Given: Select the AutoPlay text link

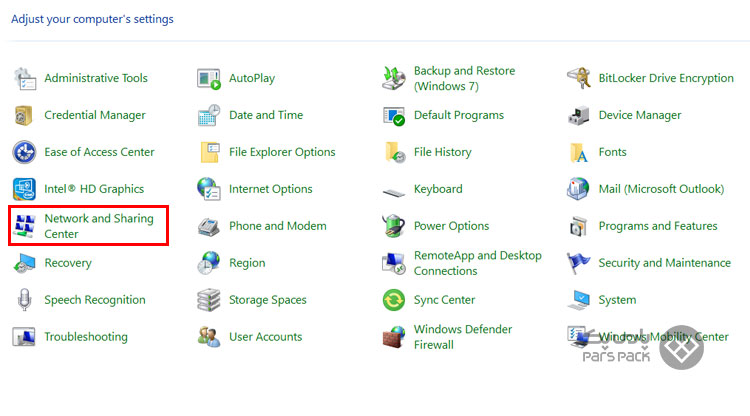Looking at the screenshot, I should click(x=252, y=78).
